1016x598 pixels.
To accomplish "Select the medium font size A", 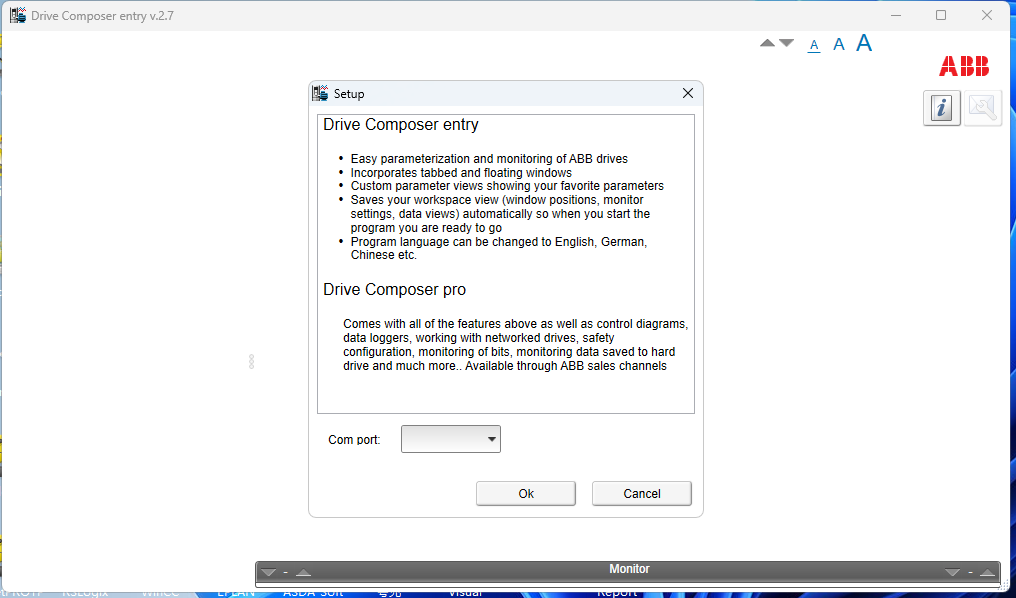I will tap(839, 44).
